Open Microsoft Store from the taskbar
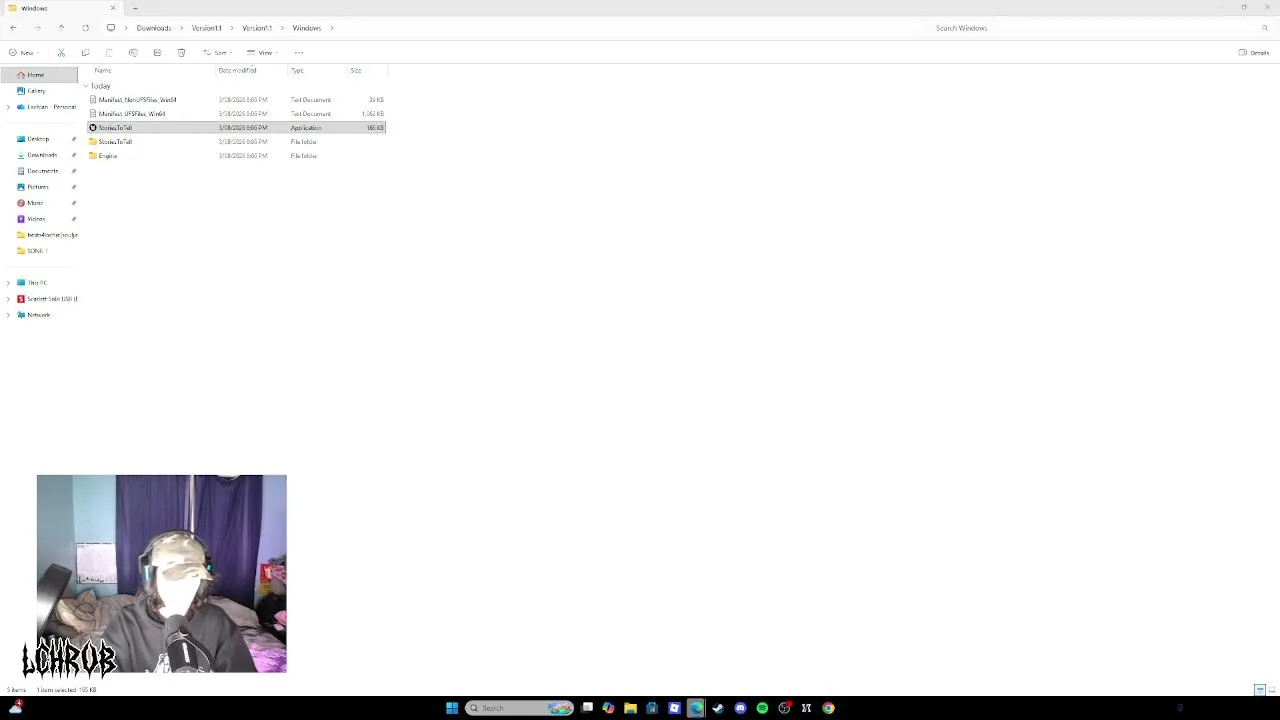Image resolution: width=1280 pixels, height=720 pixels. point(652,708)
